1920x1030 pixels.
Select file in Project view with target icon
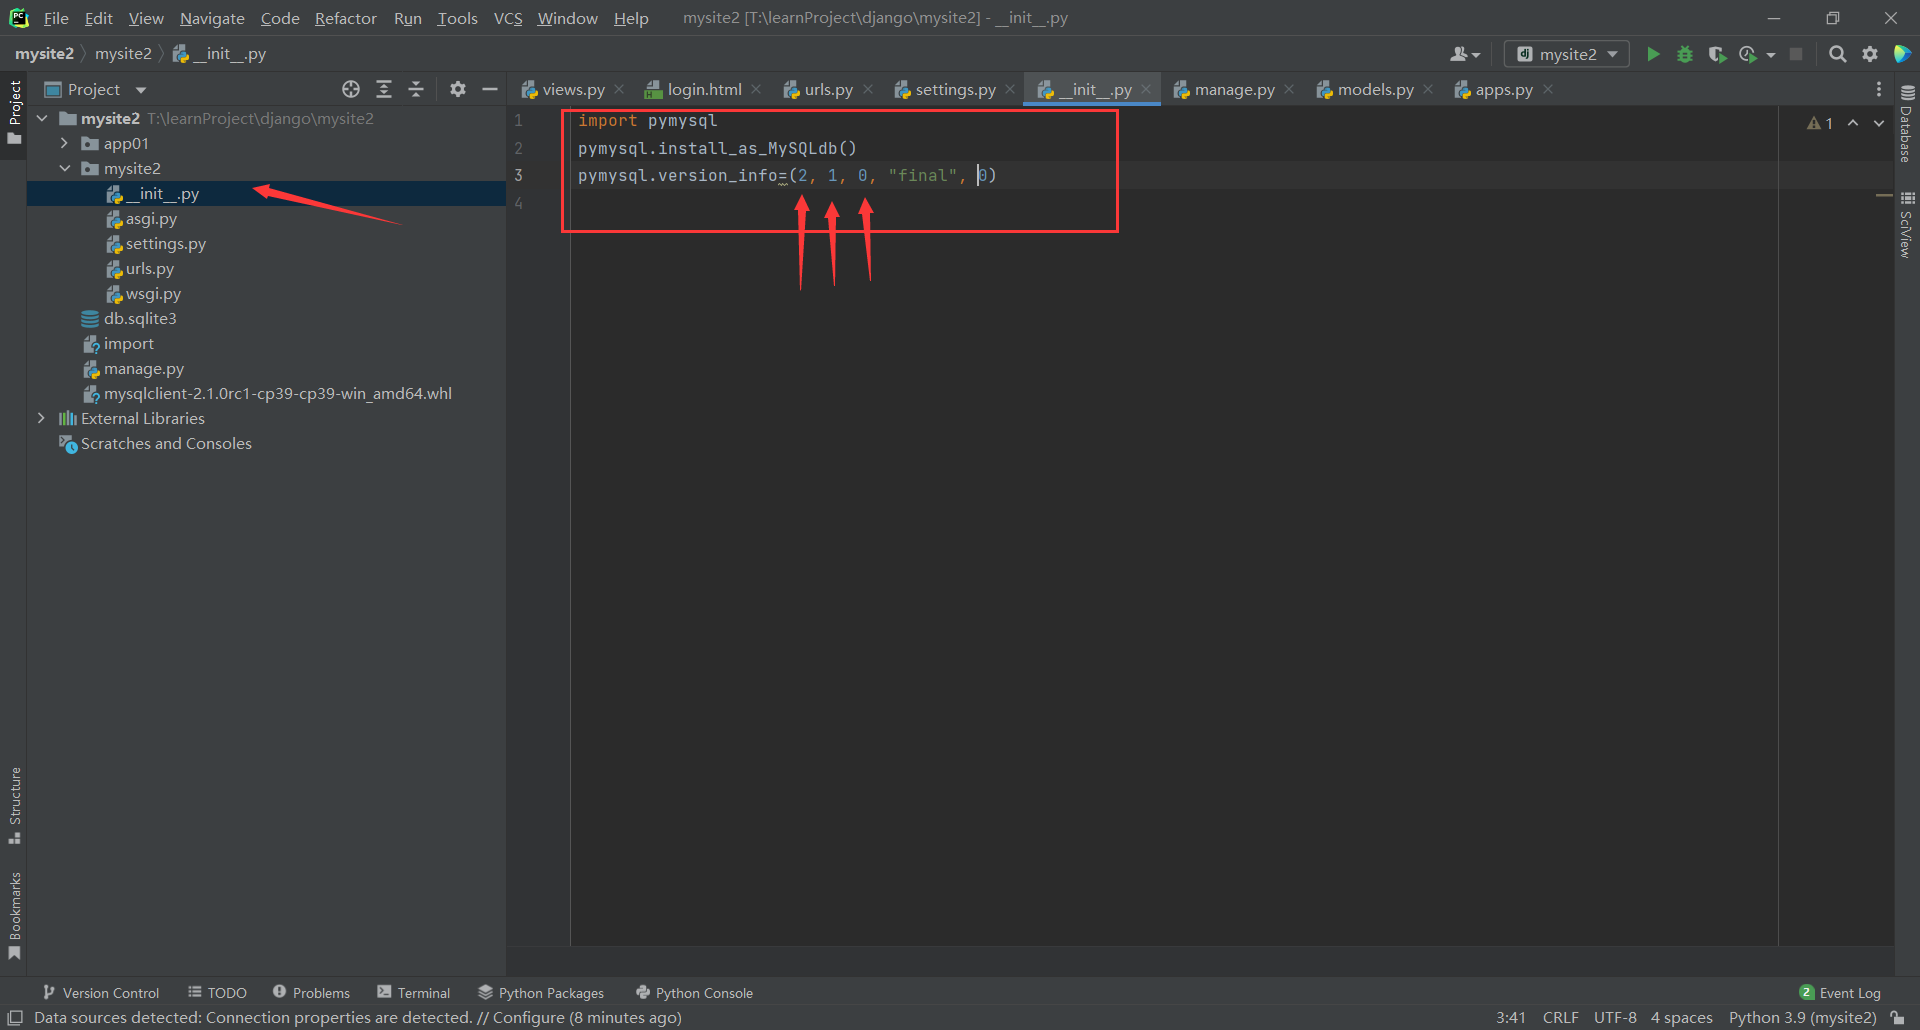click(351, 89)
